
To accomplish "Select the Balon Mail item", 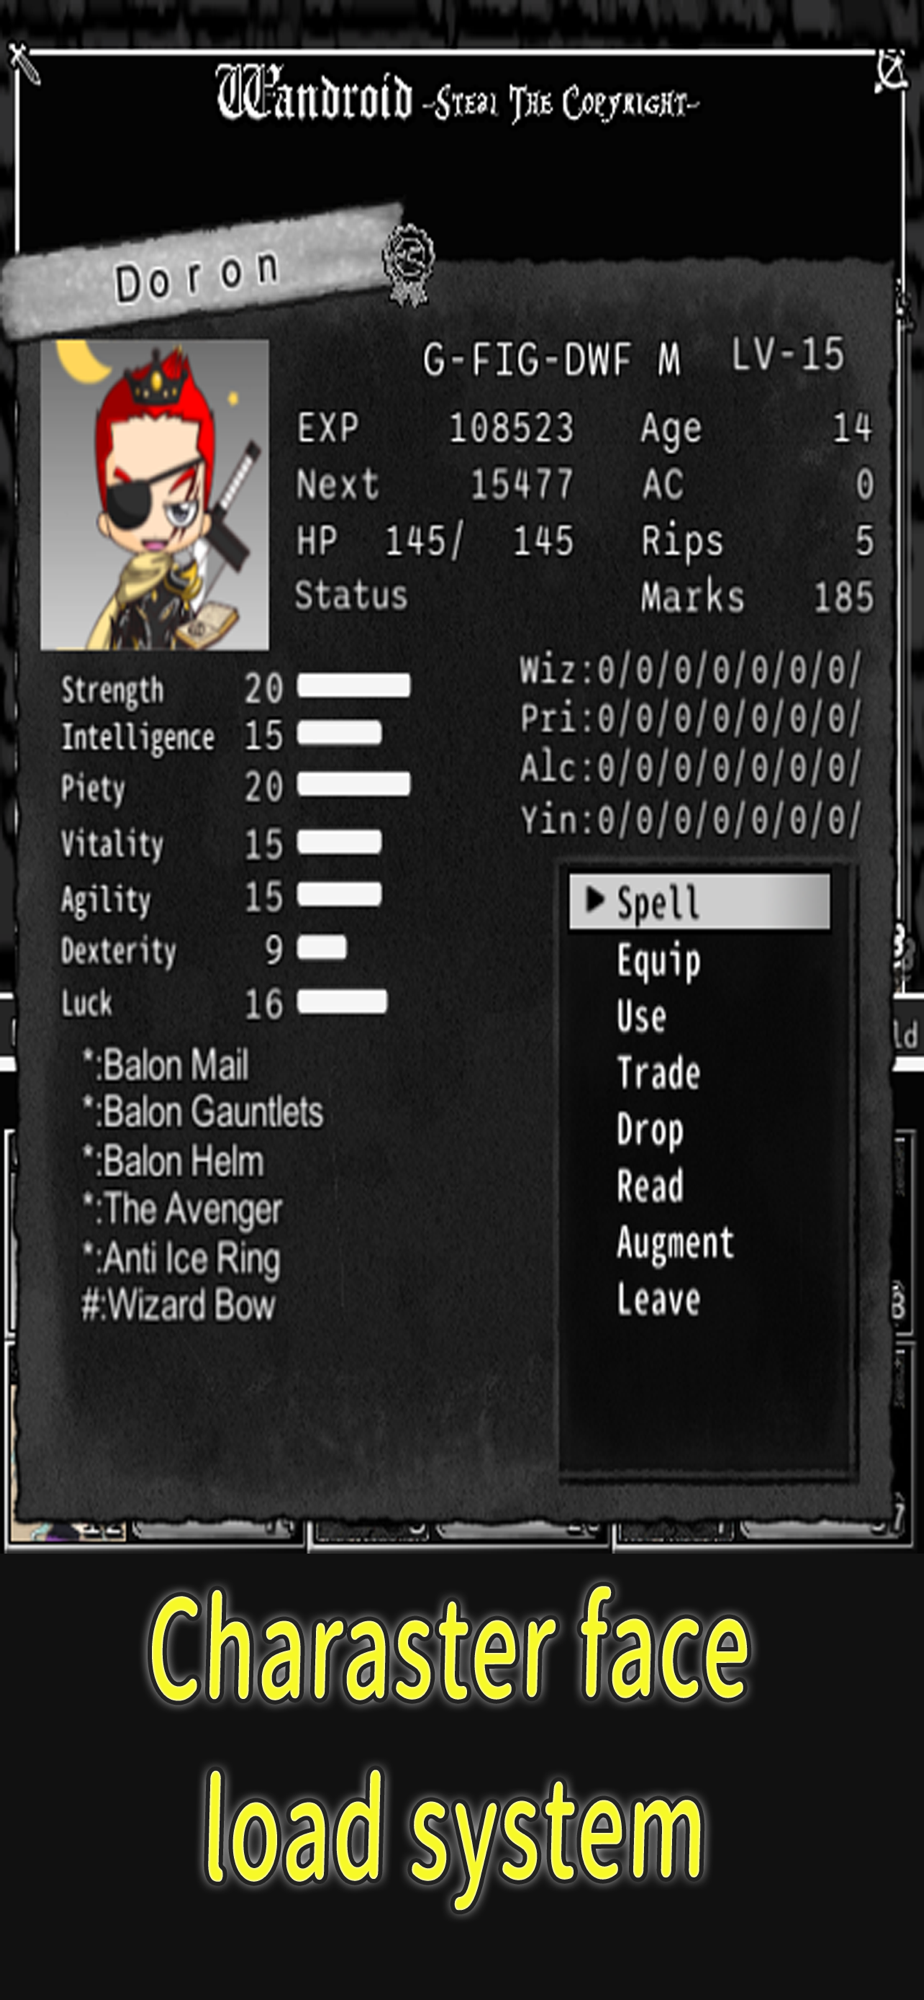I will pos(166,1065).
